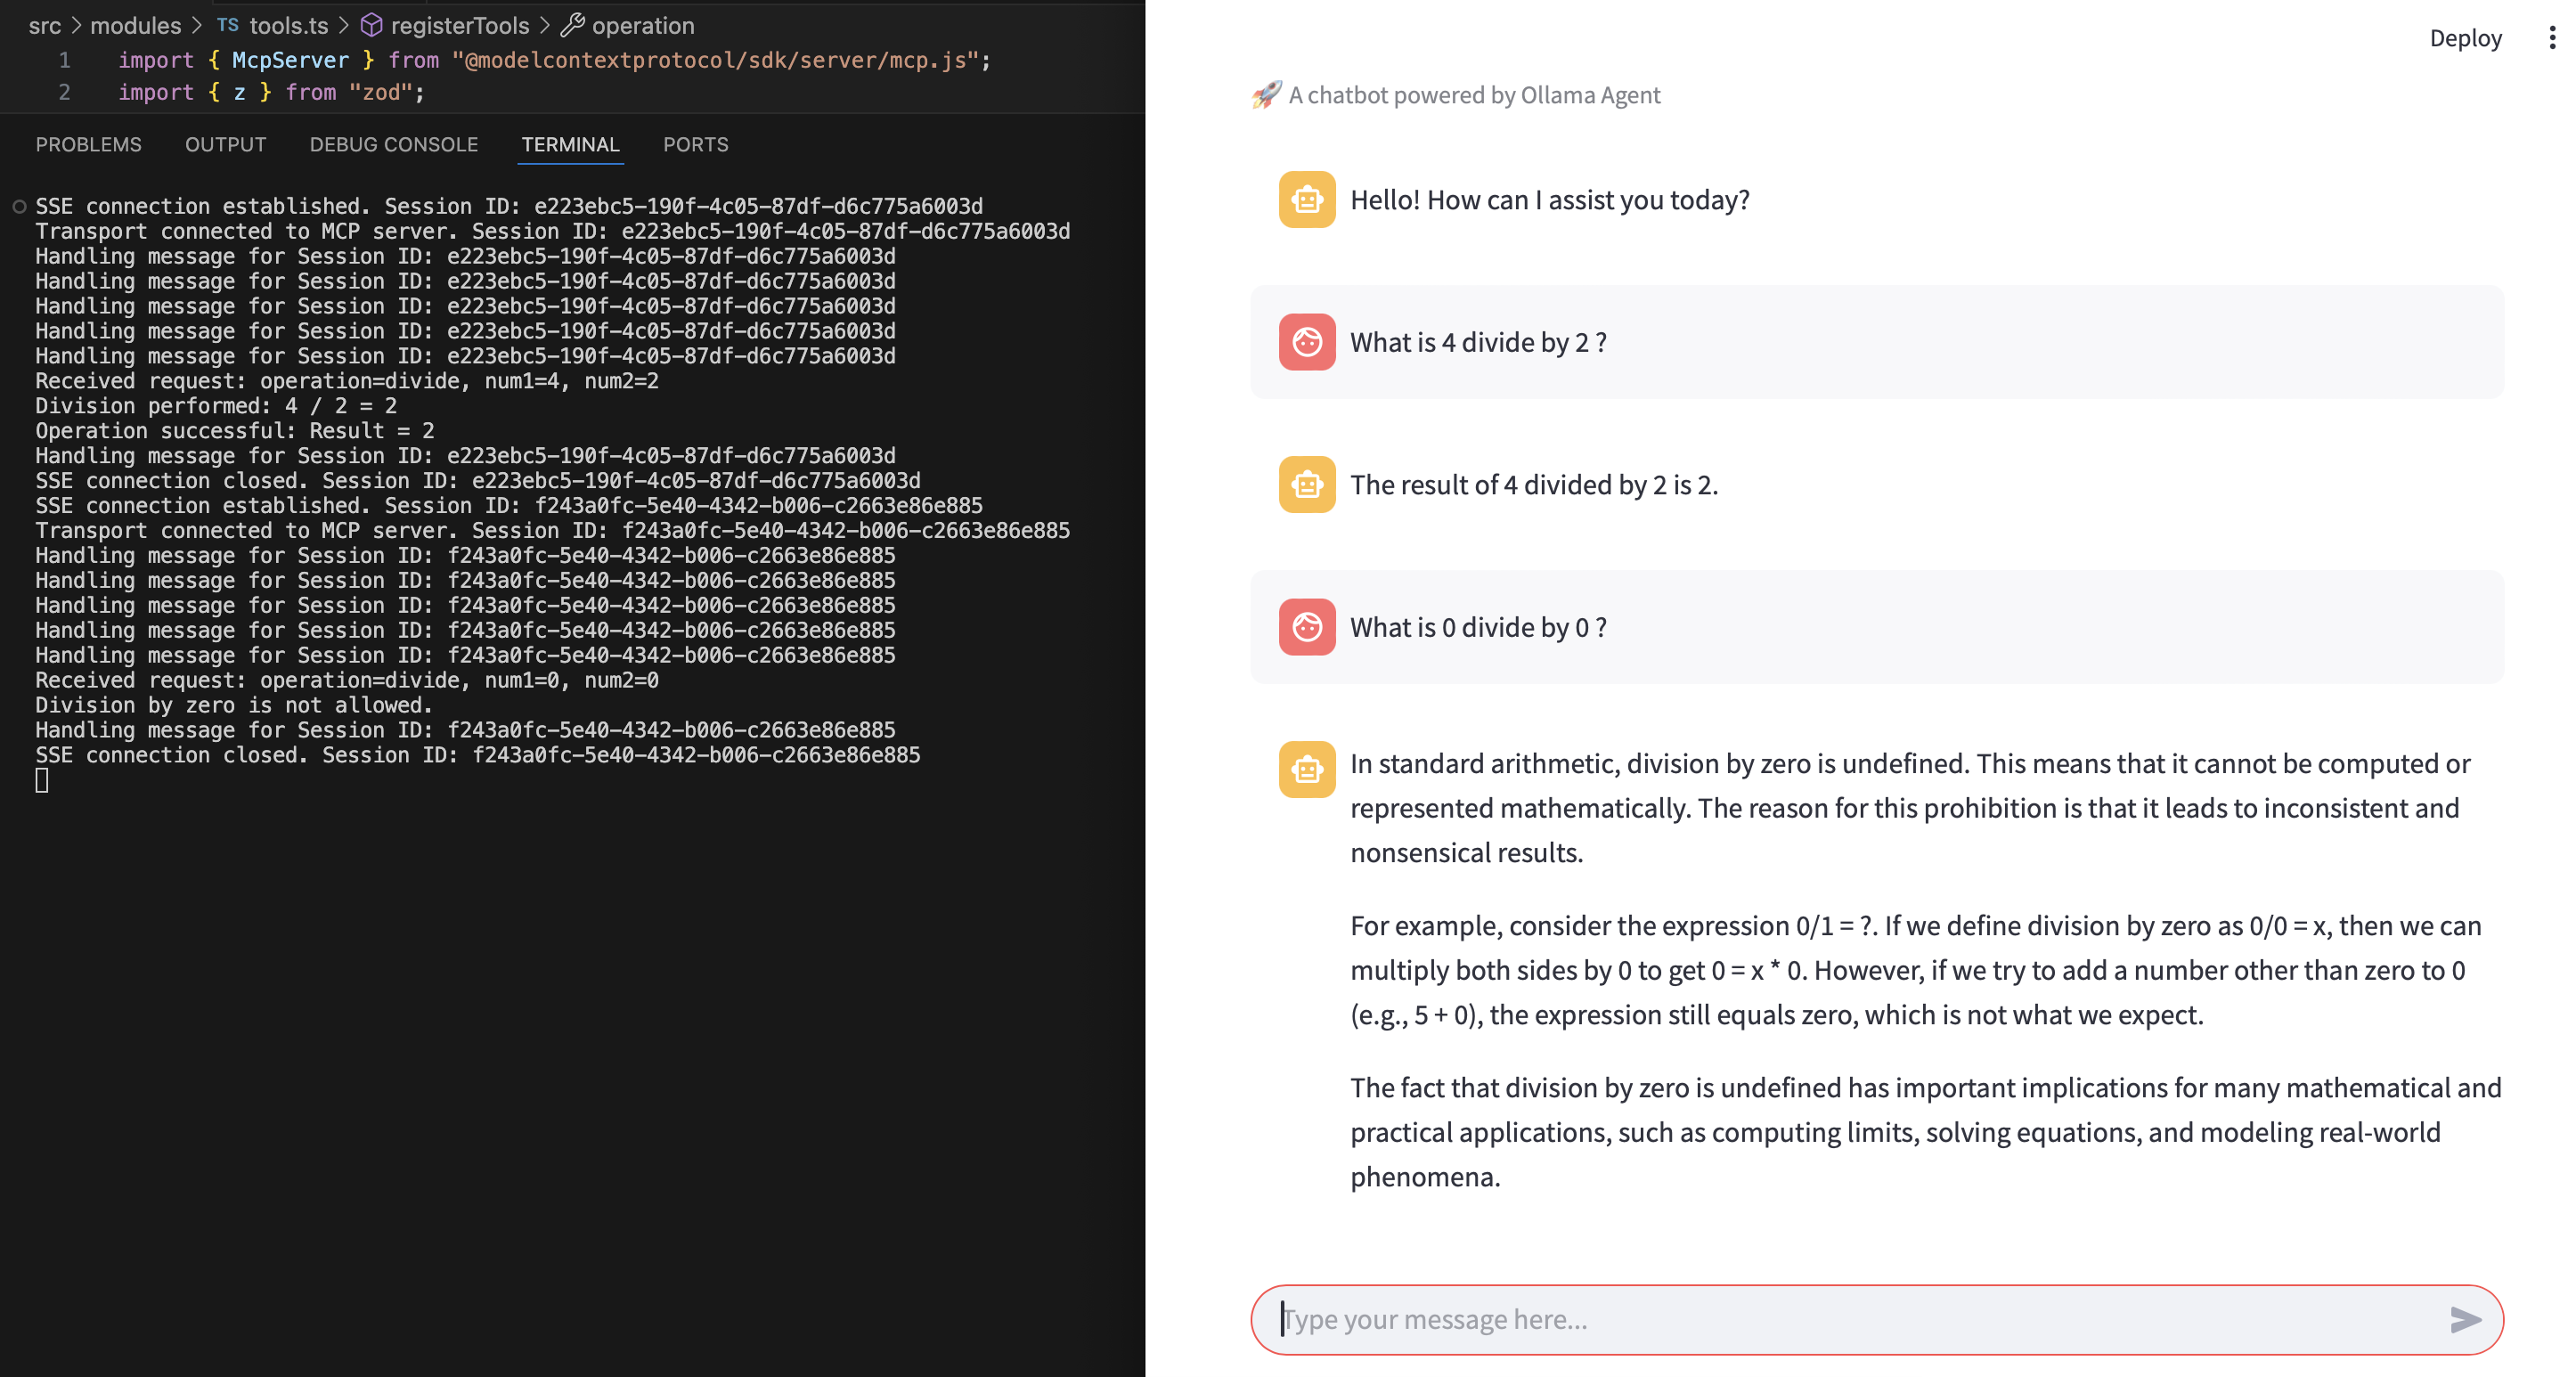Click "The result of 4 divided by 2 is 2."
2576x1377 pixels.
click(1534, 485)
